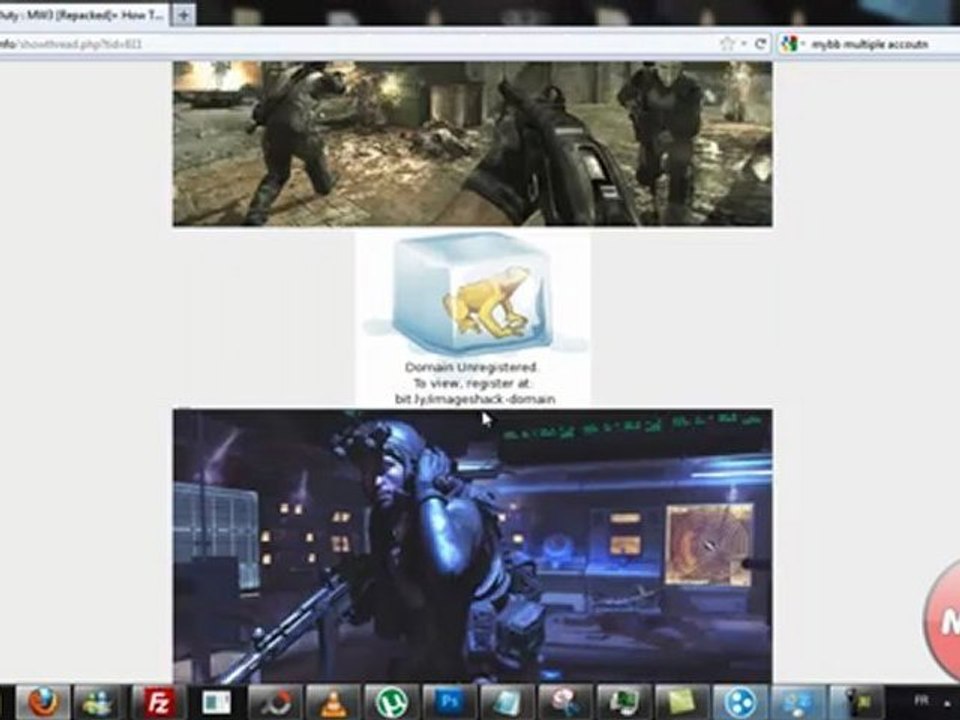Launch FileZilla from the taskbar
The width and height of the screenshot is (960, 720).
[158, 702]
